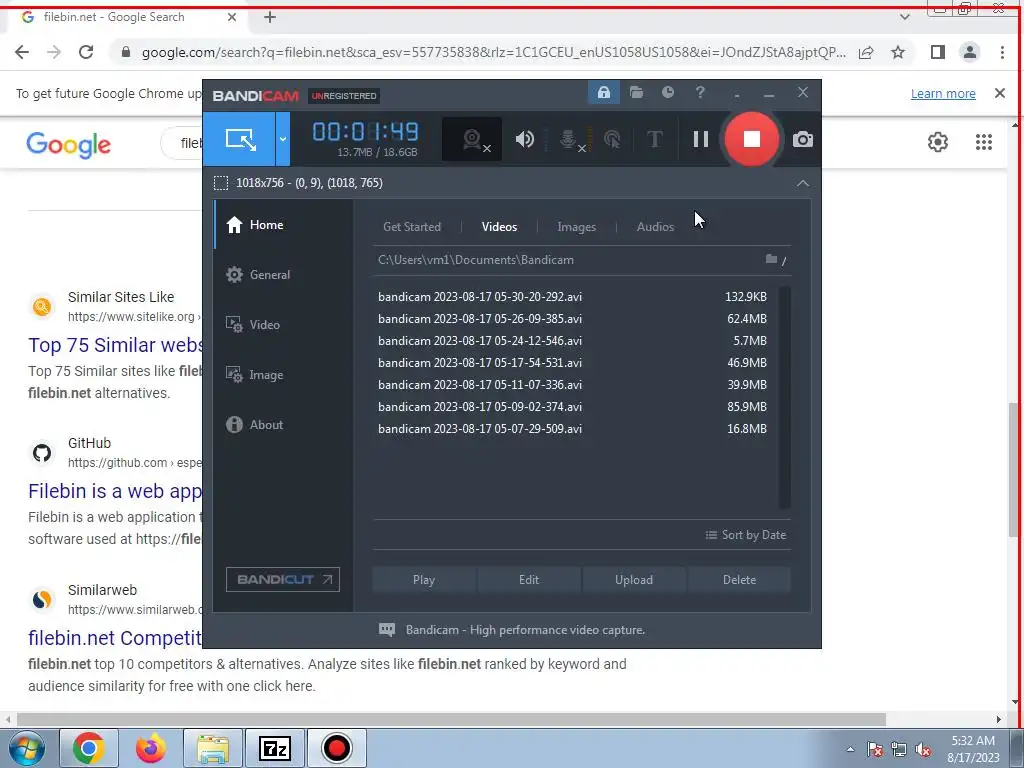
Task: Select bandicam 2023-08-17 05-24-12-546.avi
Action: tap(572, 341)
